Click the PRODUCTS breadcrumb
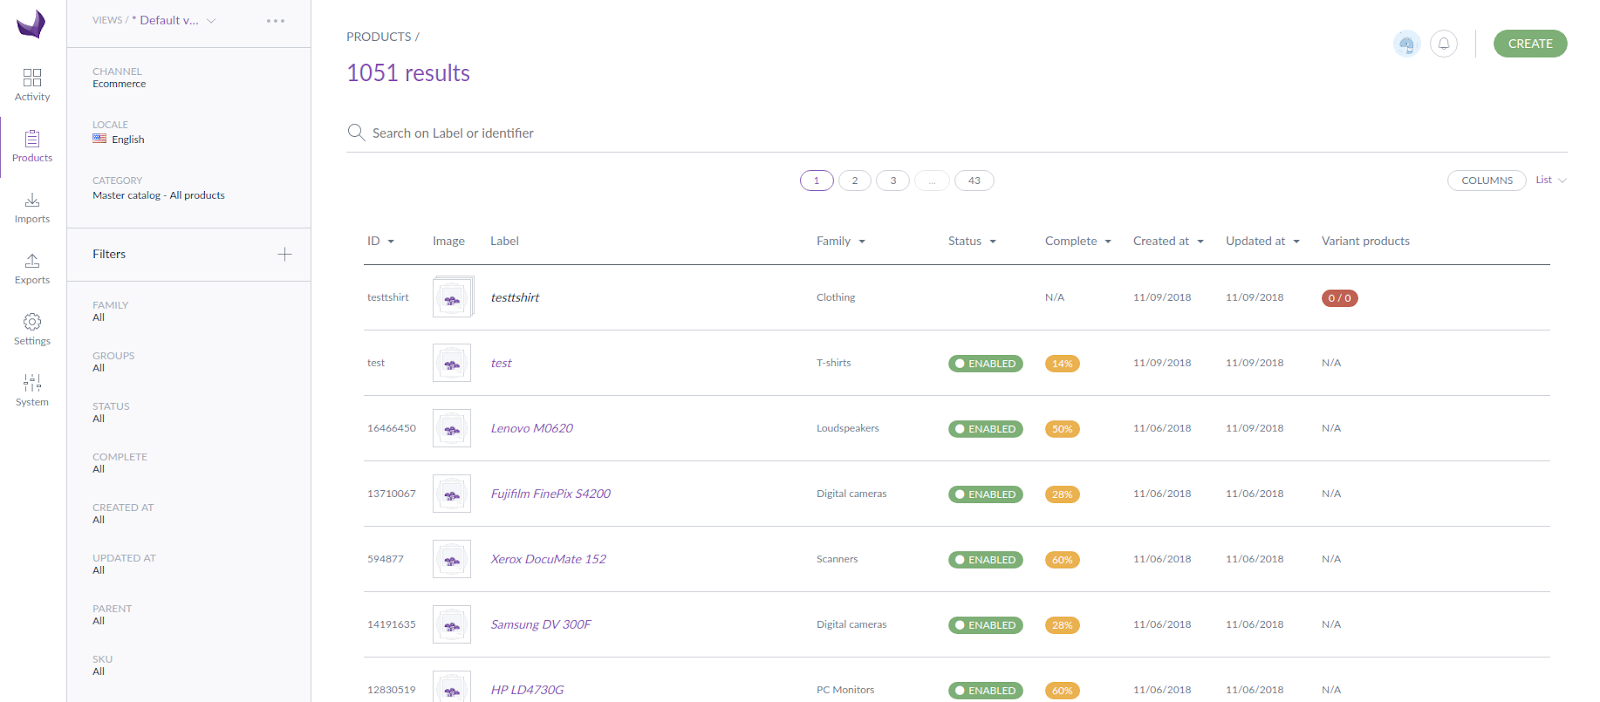1600x702 pixels. coord(379,37)
